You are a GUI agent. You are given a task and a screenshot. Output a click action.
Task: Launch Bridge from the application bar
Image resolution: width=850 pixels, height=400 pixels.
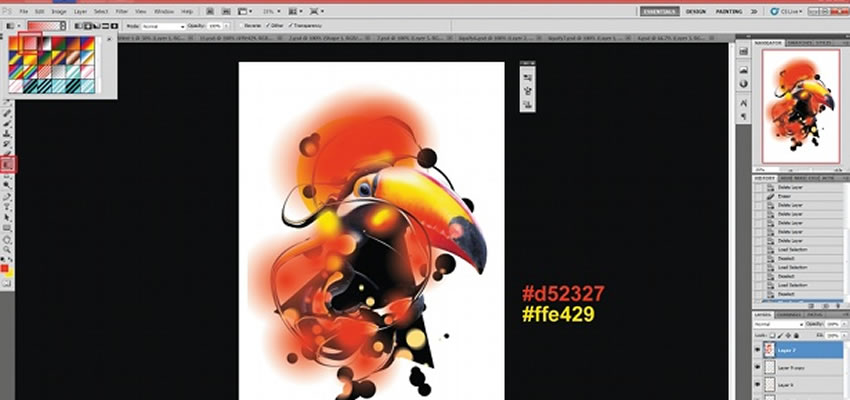(x=210, y=11)
